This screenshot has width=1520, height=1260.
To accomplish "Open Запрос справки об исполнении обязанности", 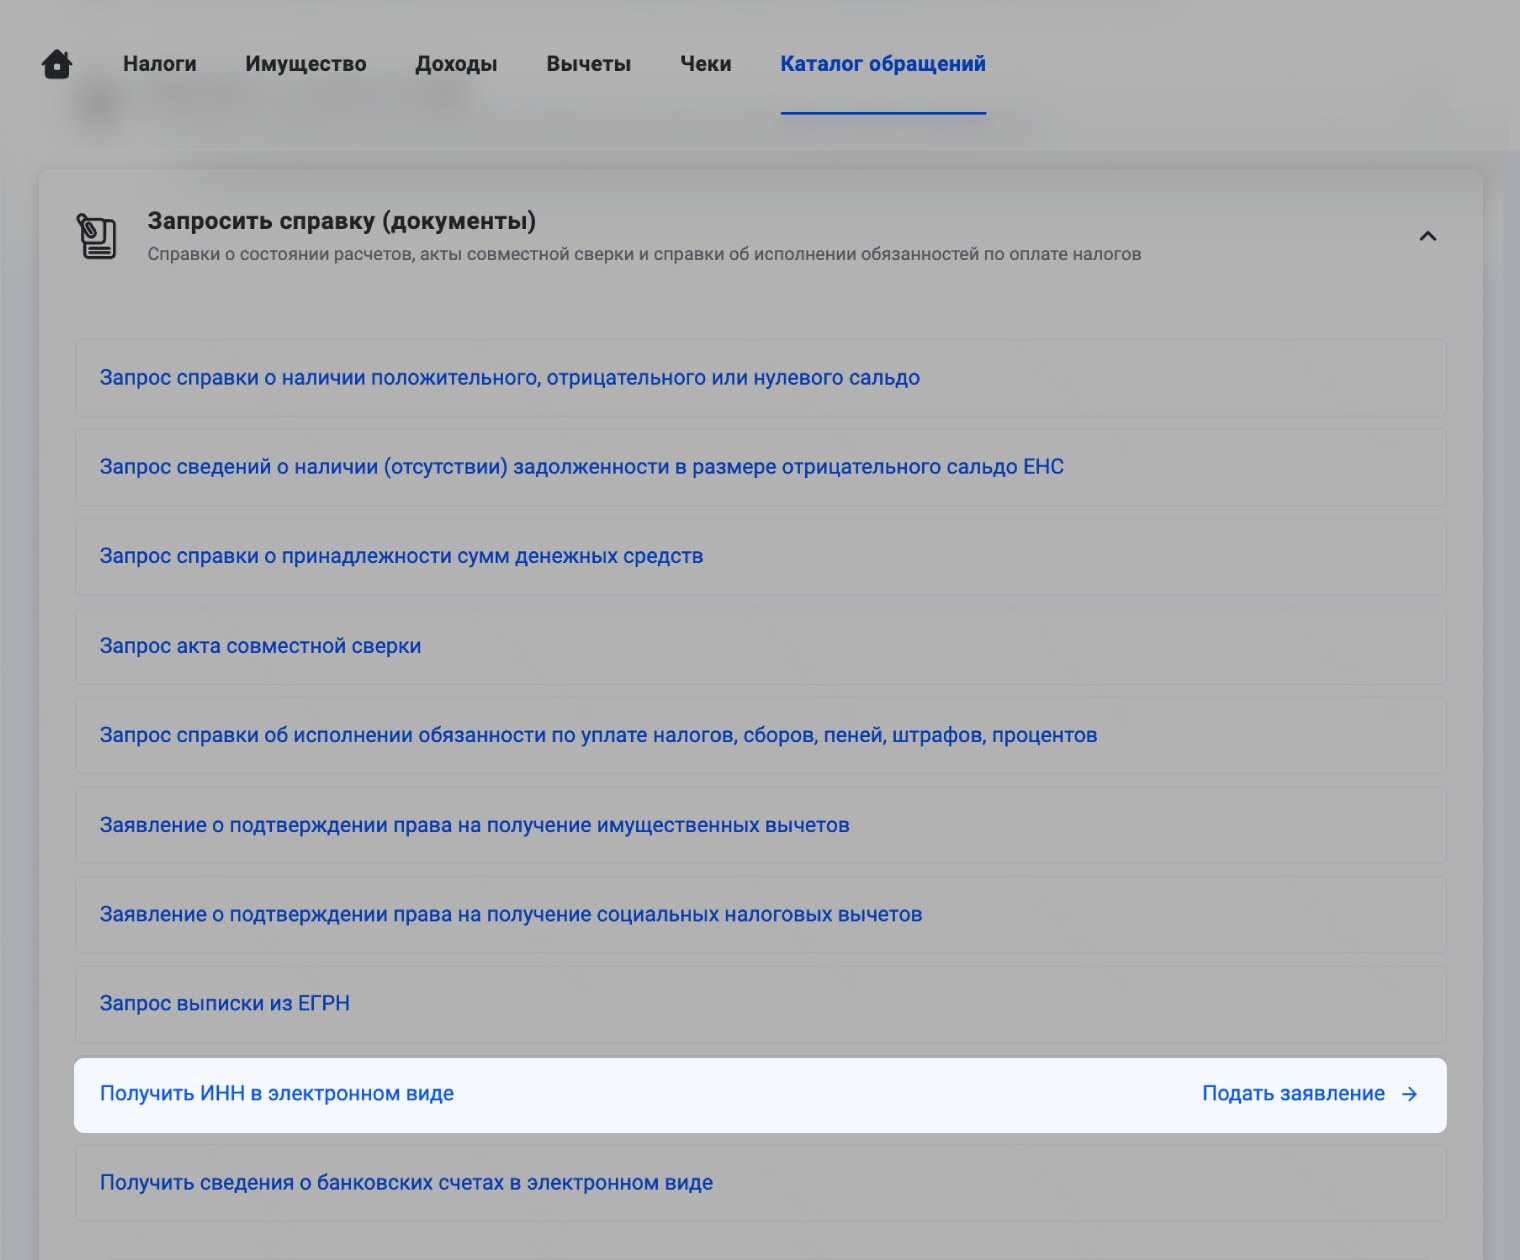I will click(760, 735).
